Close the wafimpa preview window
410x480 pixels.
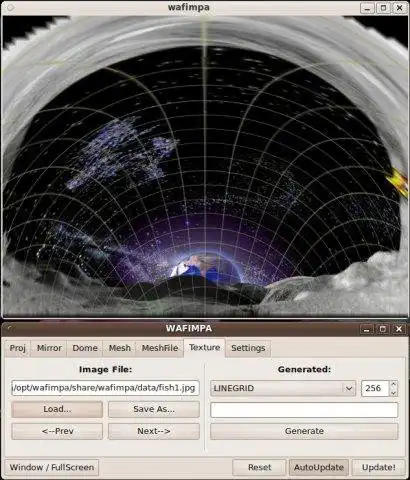click(x=399, y=8)
